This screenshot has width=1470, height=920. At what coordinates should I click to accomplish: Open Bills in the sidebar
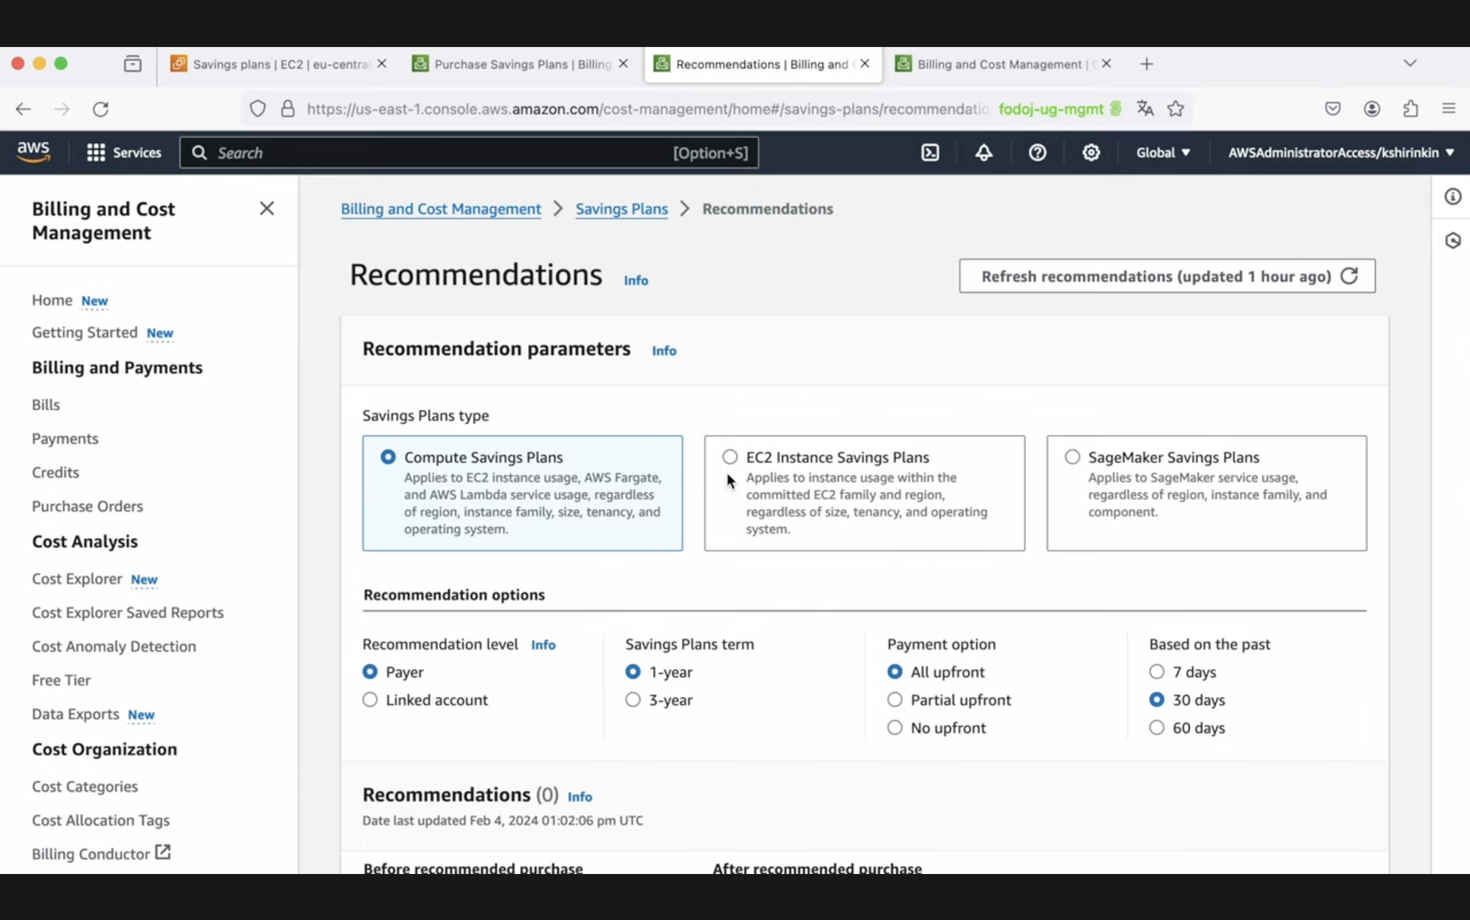pos(46,405)
